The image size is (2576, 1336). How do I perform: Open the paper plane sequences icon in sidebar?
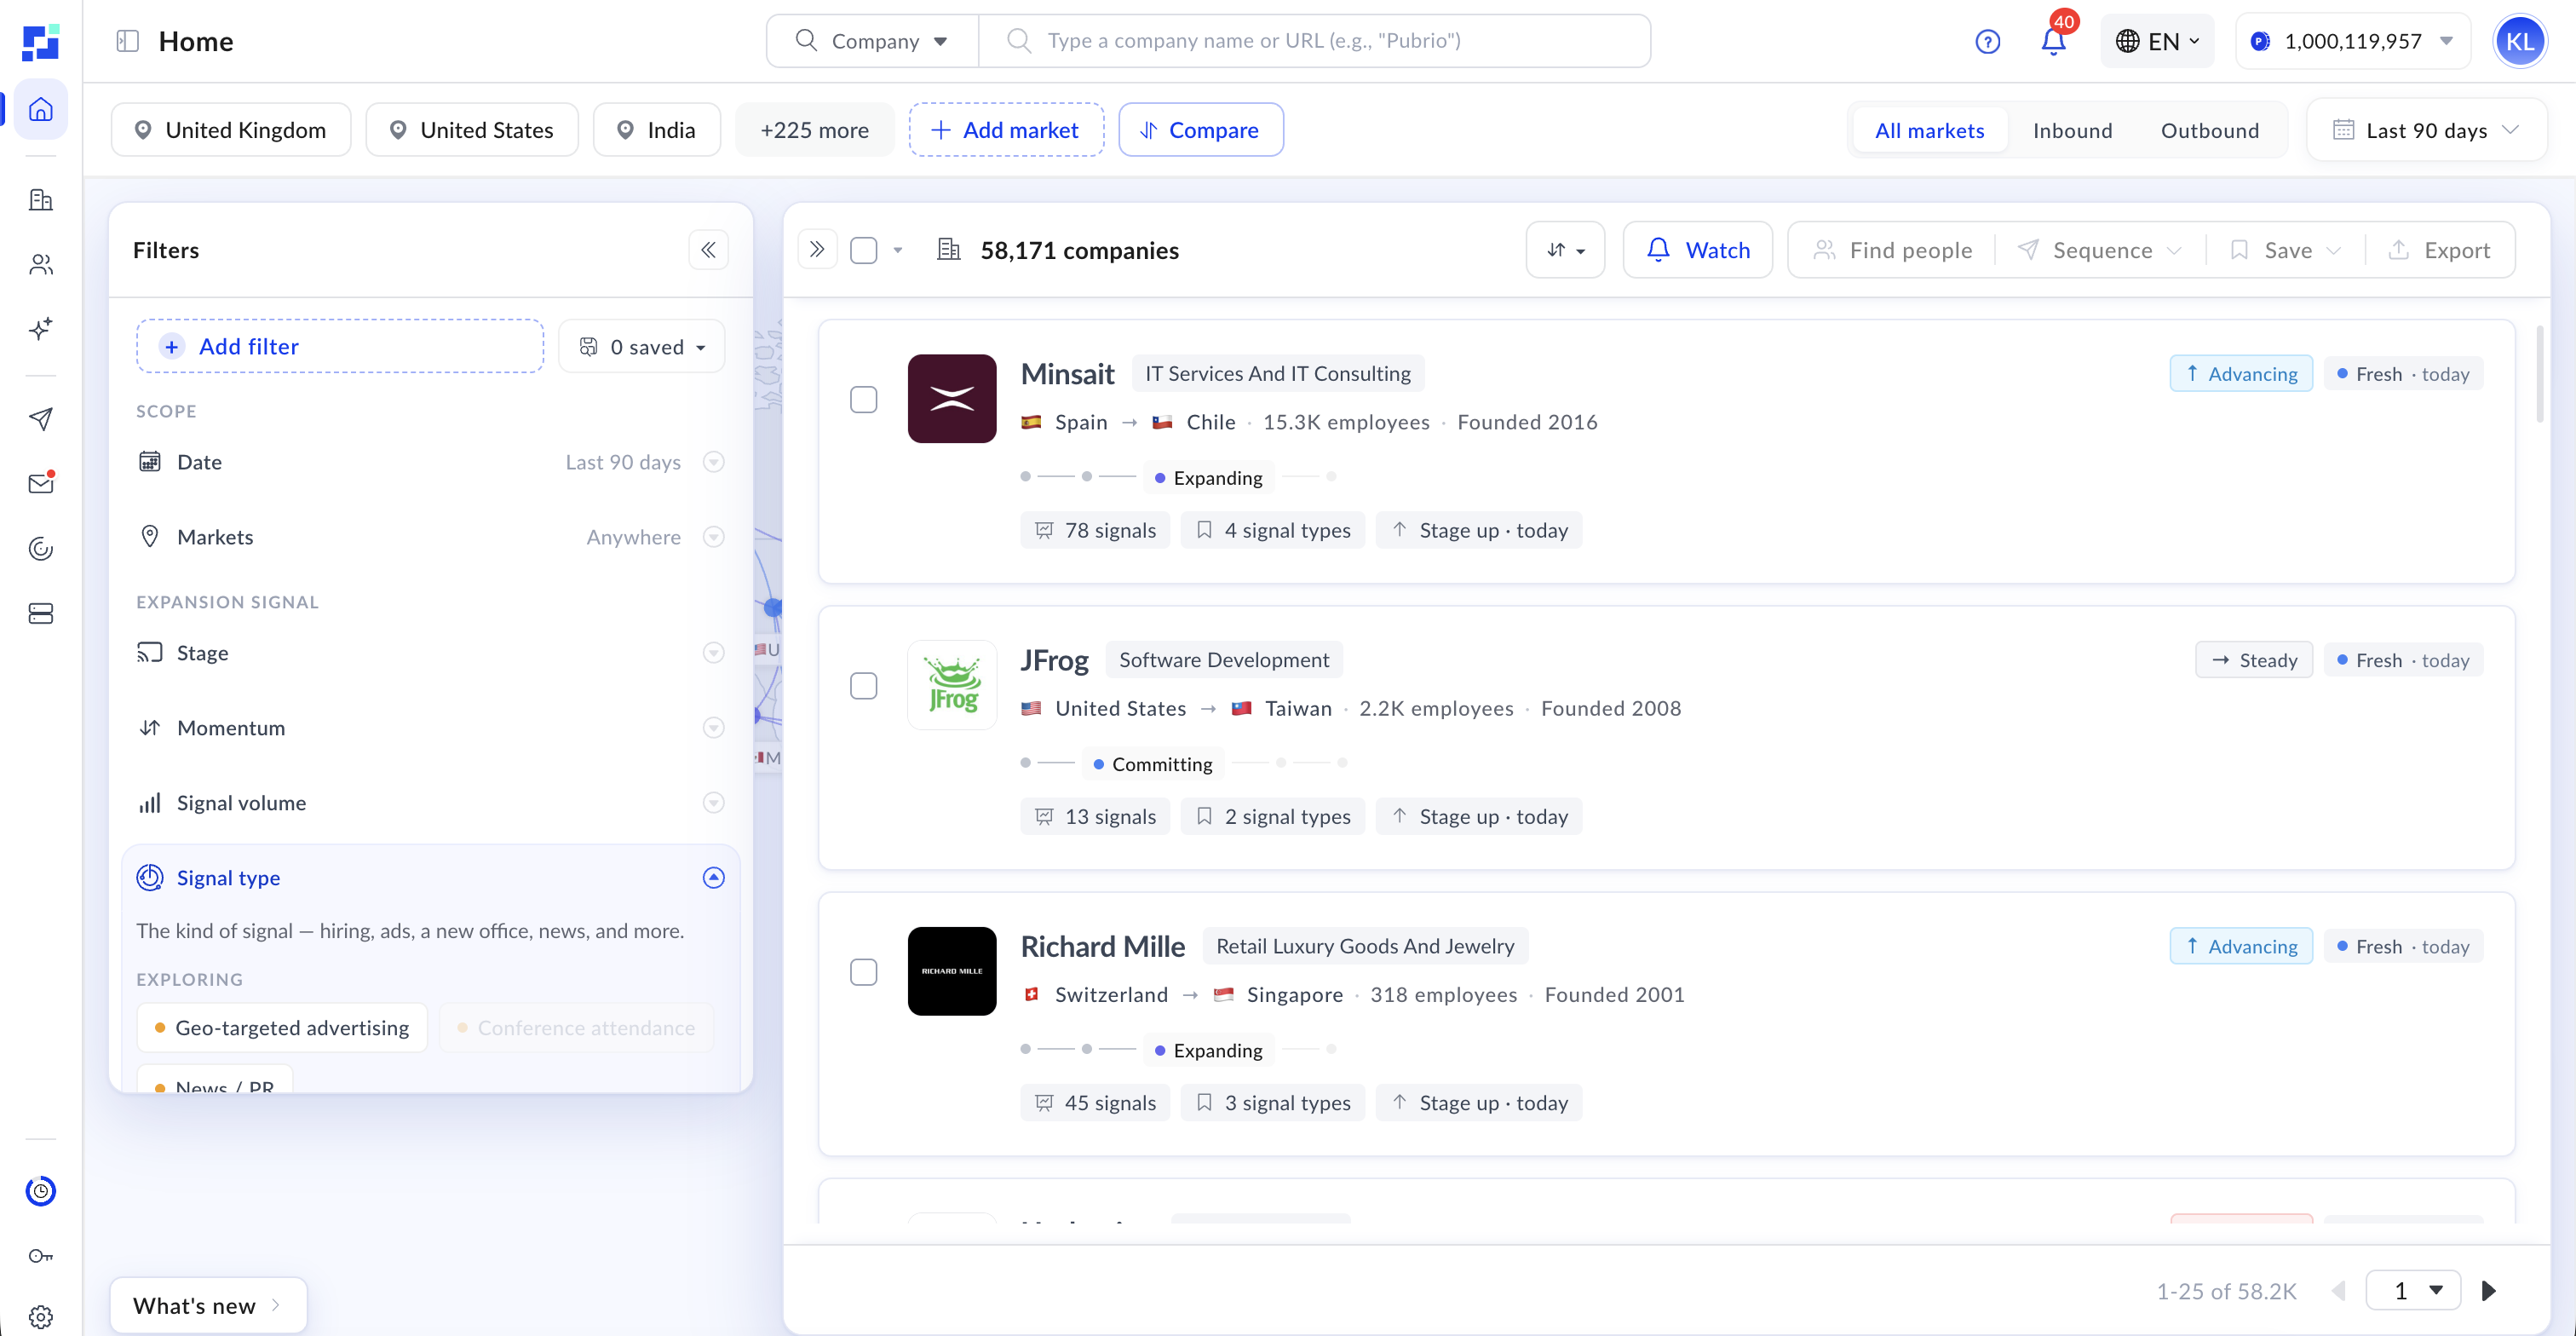coord(41,419)
